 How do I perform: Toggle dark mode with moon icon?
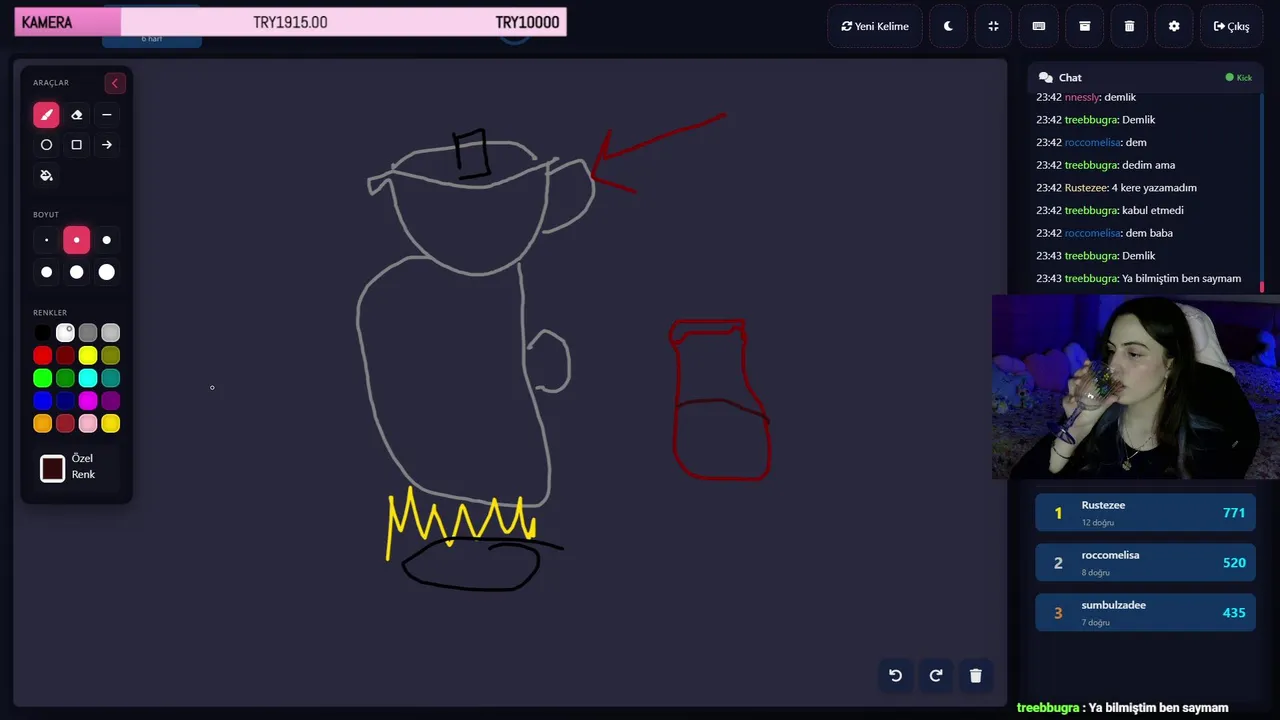click(x=948, y=26)
